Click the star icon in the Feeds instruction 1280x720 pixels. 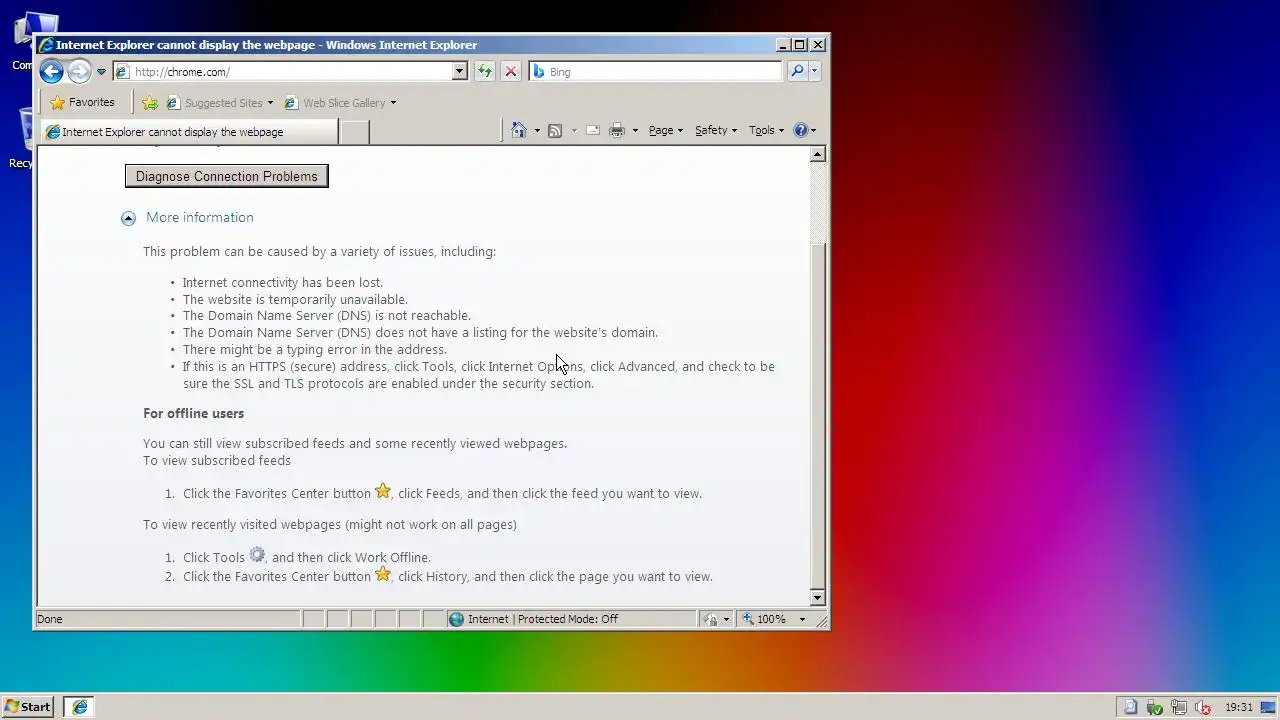pos(383,491)
